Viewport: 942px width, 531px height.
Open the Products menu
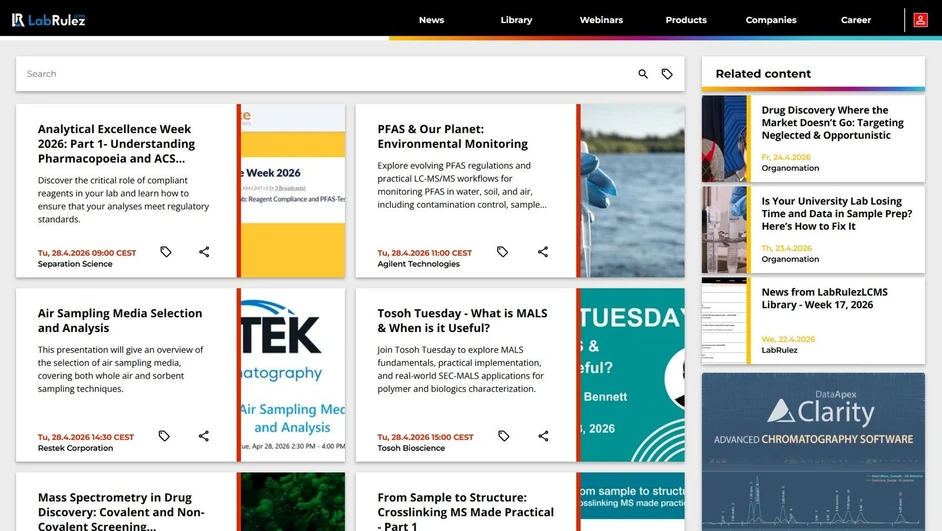coord(686,20)
